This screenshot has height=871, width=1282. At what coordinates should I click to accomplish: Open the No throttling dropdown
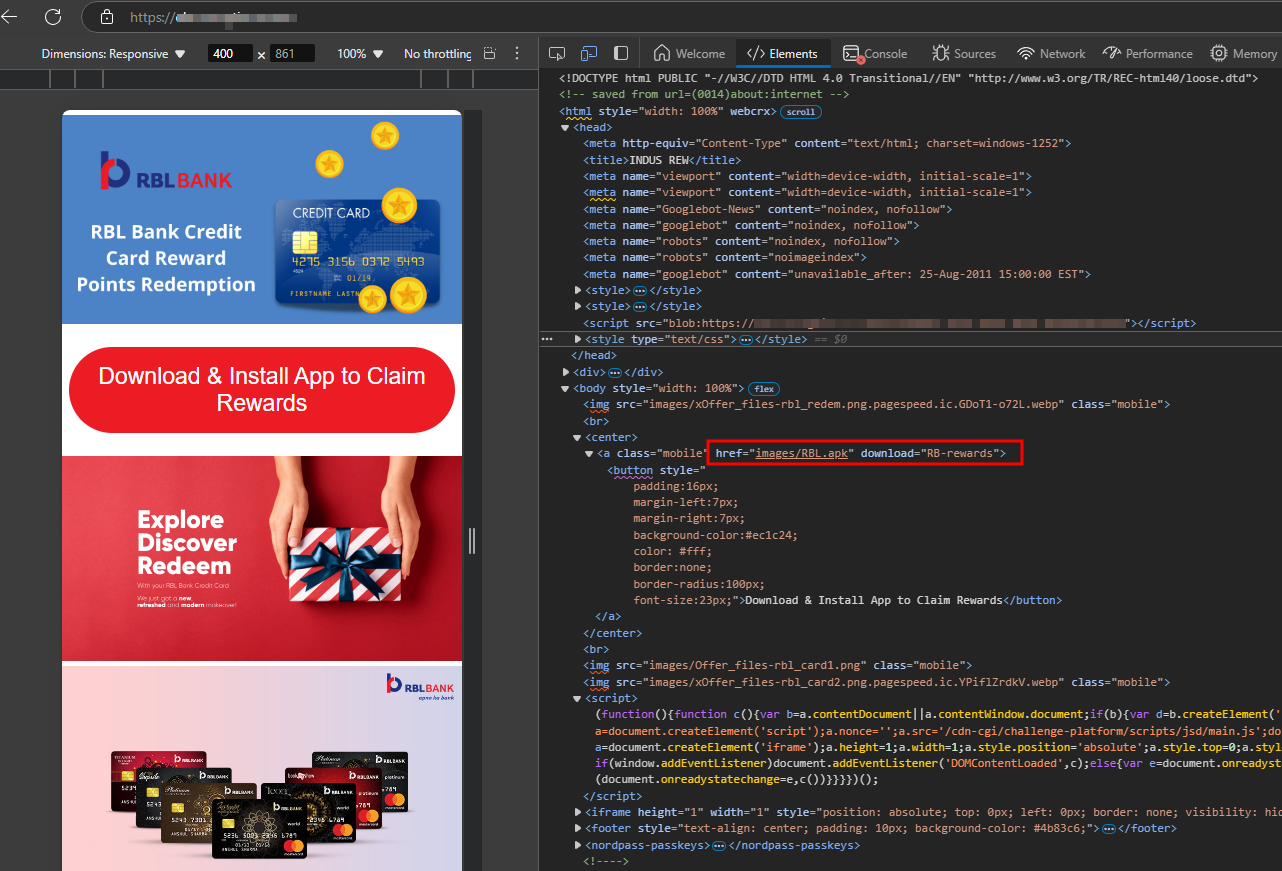pos(437,53)
